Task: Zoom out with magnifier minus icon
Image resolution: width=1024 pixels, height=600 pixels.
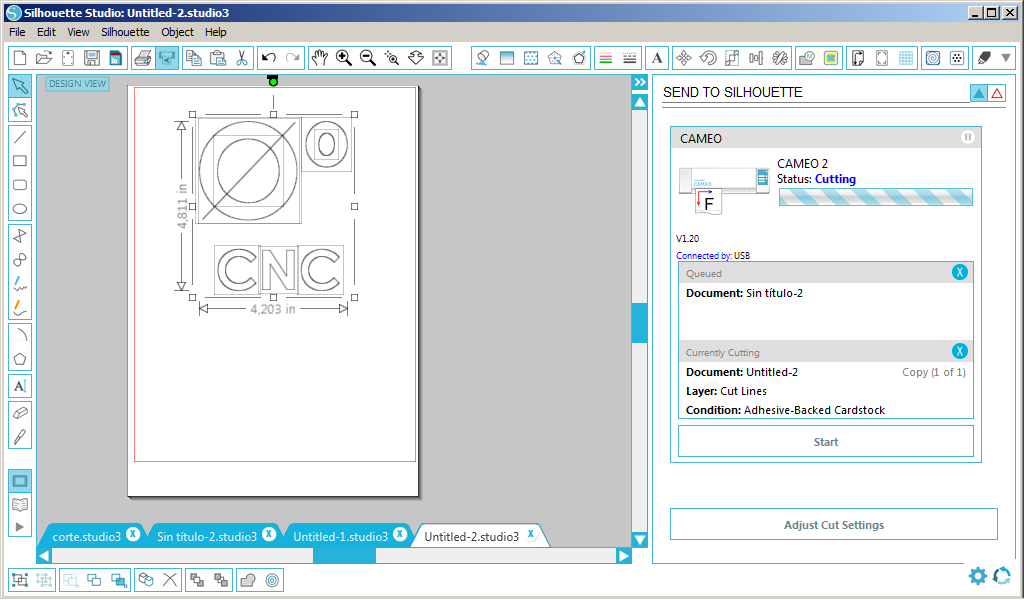Action: click(368, 58)
